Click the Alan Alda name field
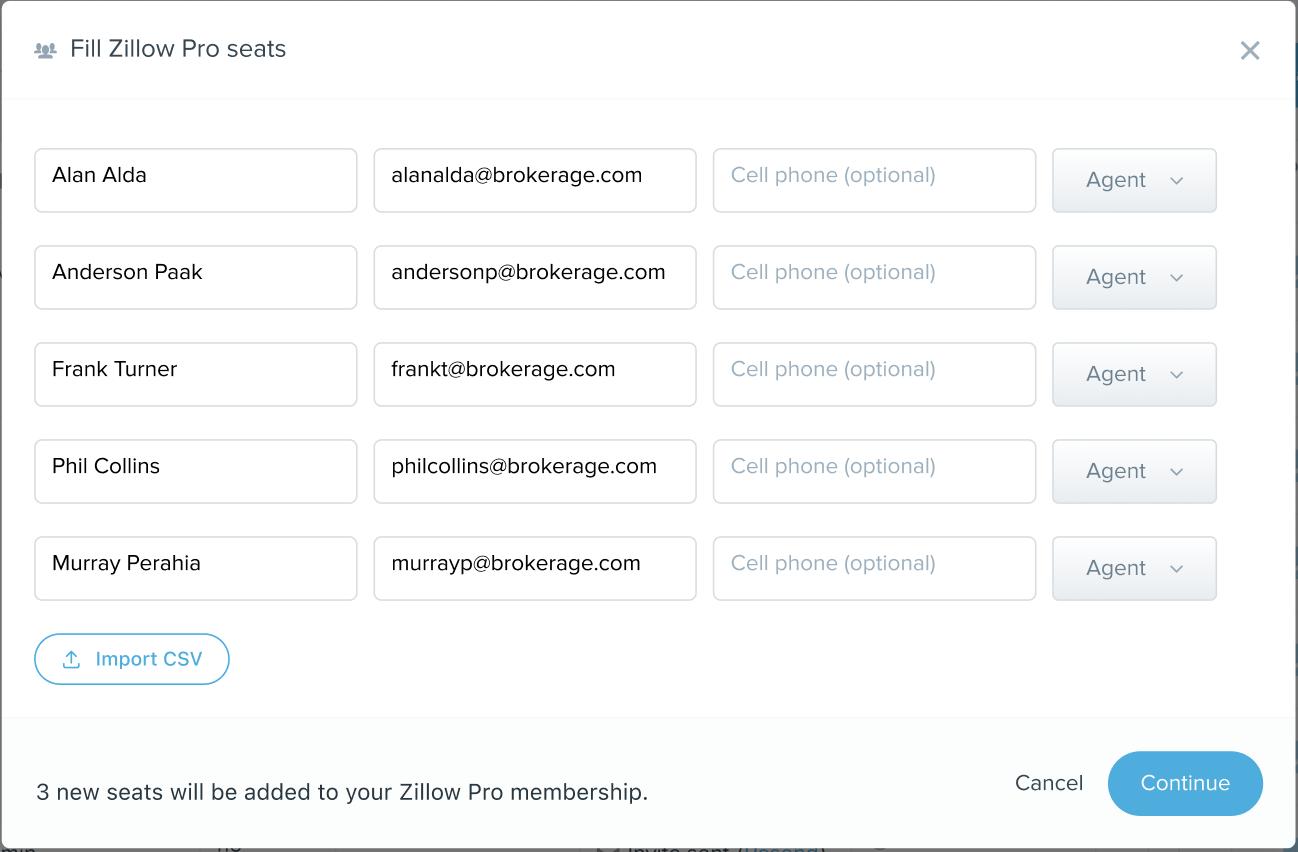Screen dimensions: 1298x852 195,181
